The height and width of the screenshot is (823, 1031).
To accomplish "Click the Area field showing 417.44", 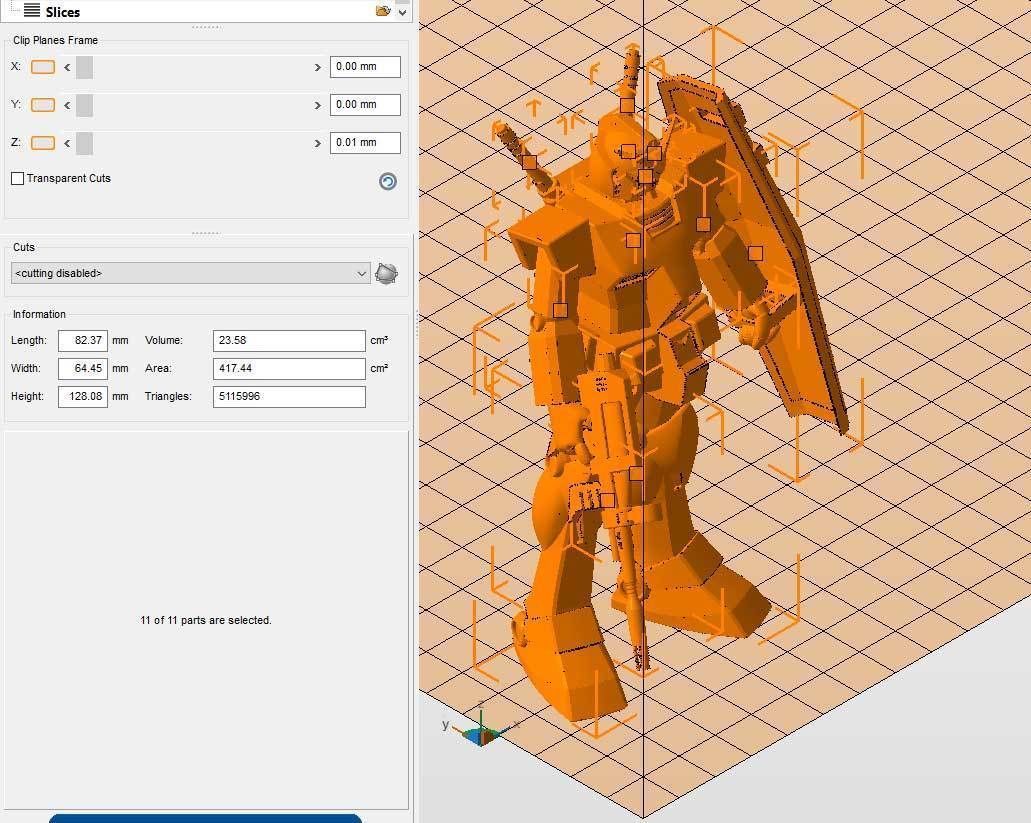I will click(289, 369).
